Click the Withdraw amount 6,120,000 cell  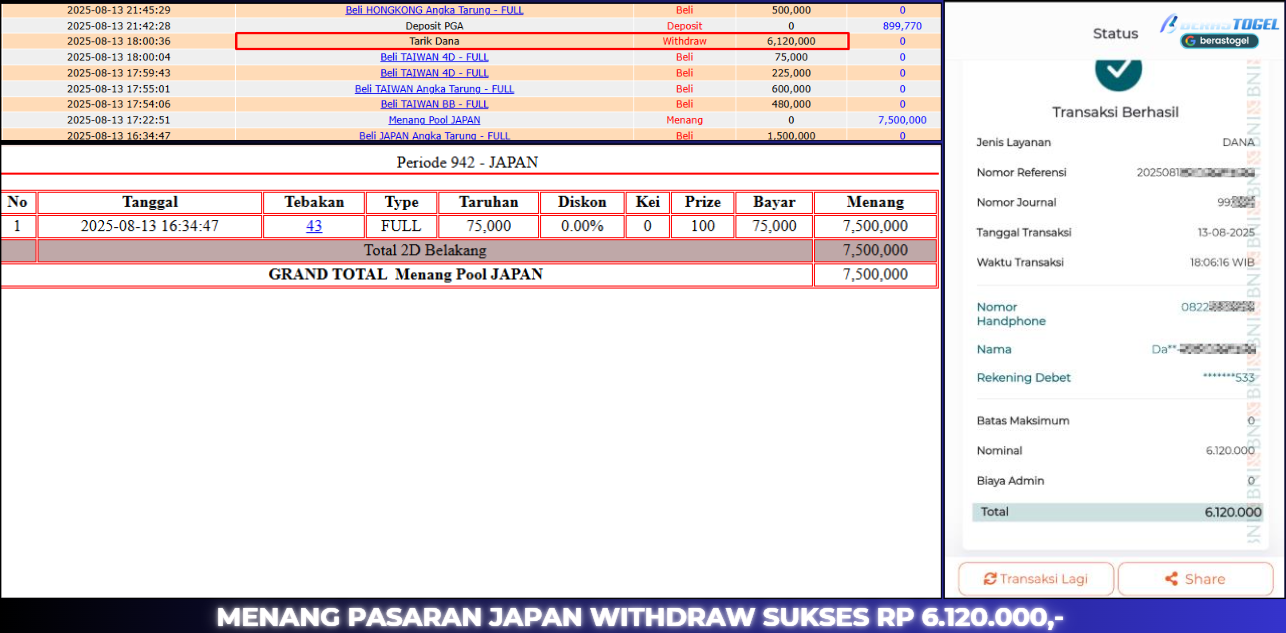point(791,41)
